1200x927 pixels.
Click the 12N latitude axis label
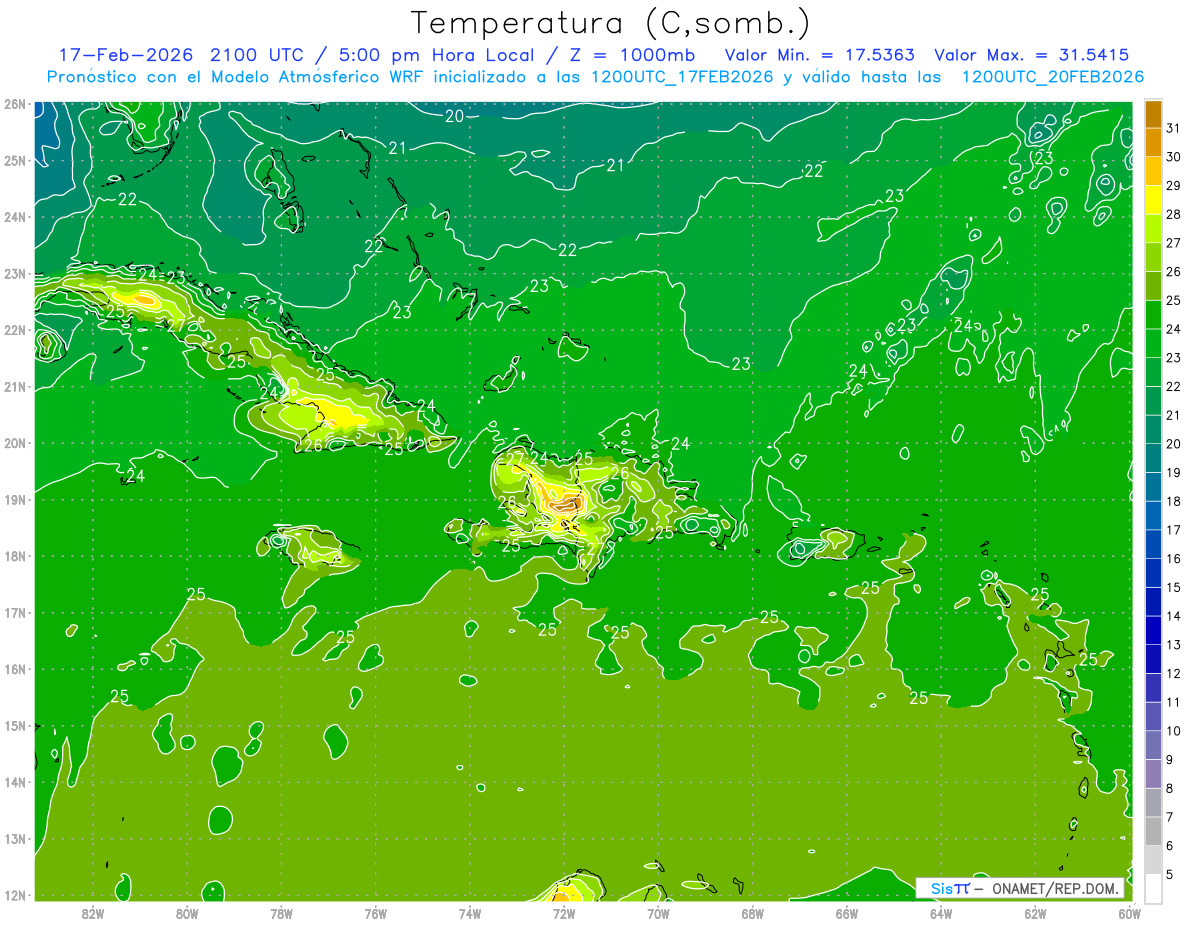[14, 895]
